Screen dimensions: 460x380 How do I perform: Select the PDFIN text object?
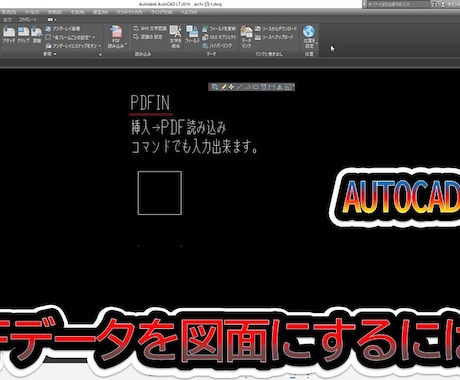pos(150,103)
